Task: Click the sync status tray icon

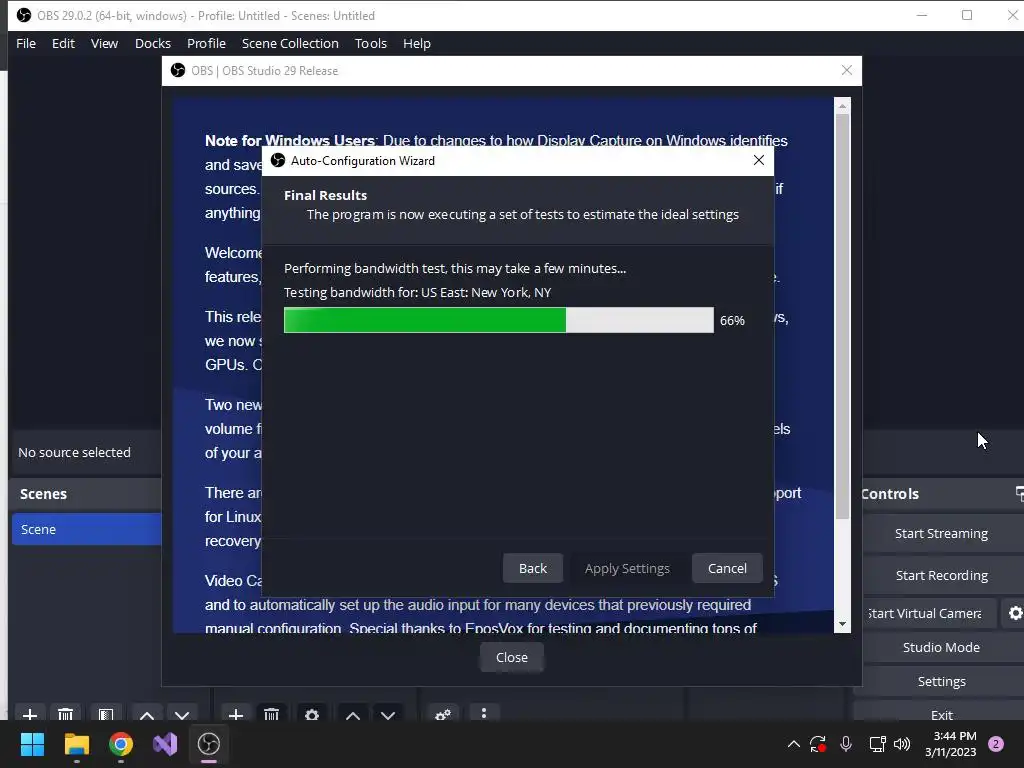Action: click(x=818, y=743)
